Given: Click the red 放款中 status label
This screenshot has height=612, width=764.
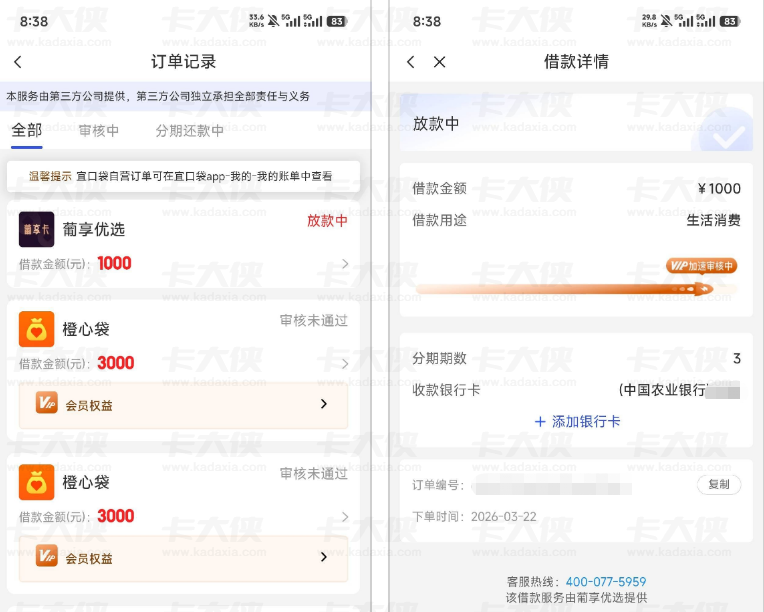Looking at the screenshot, I should tap(327, 221).
